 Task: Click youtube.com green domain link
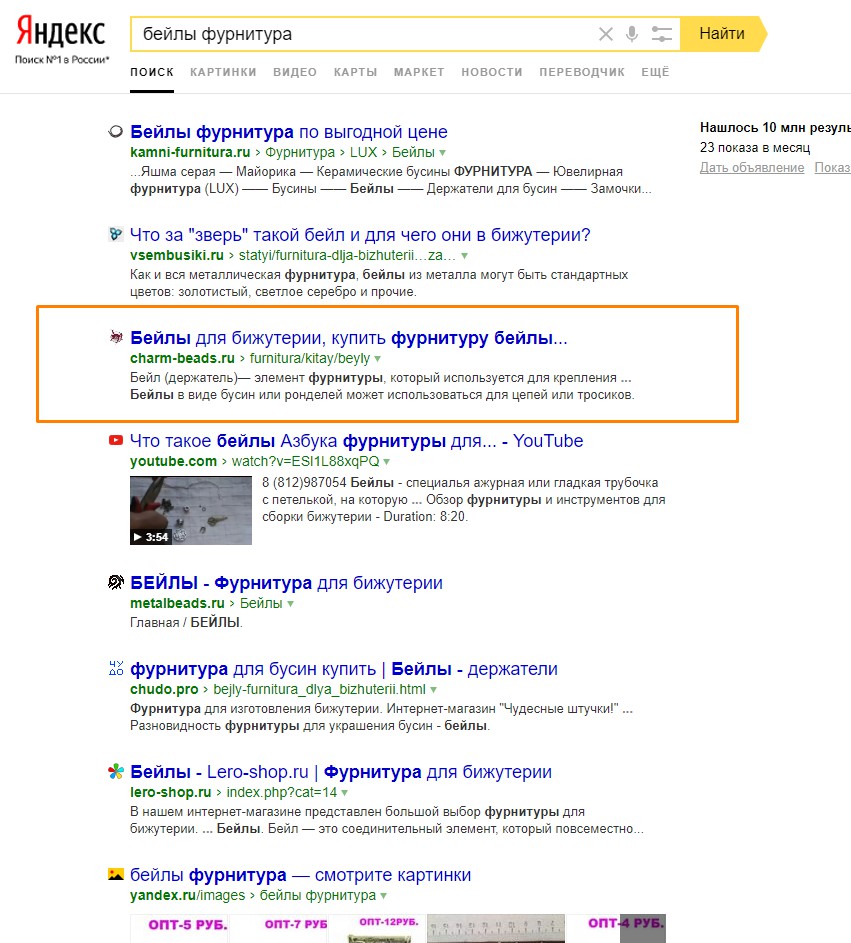click(x=173, y=461)
